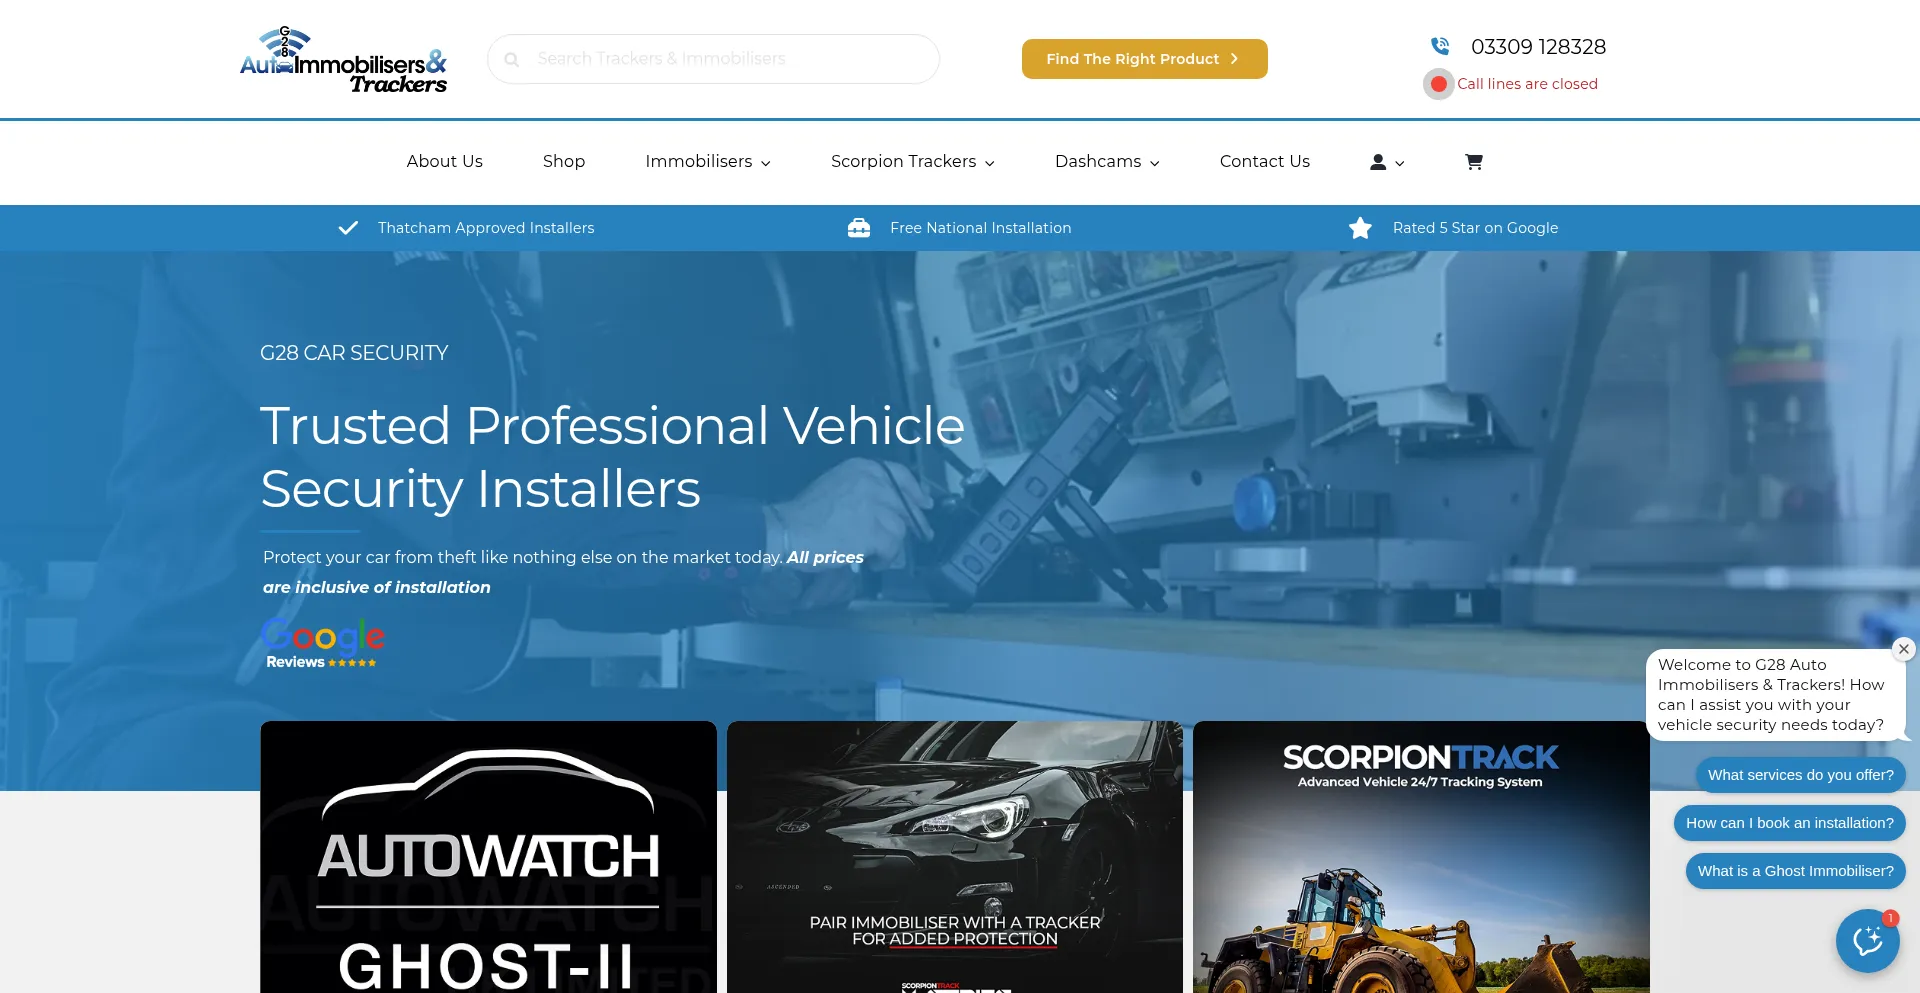Click the search magnifier icon
Screen dimensions: 1920x993
(512, 60)
